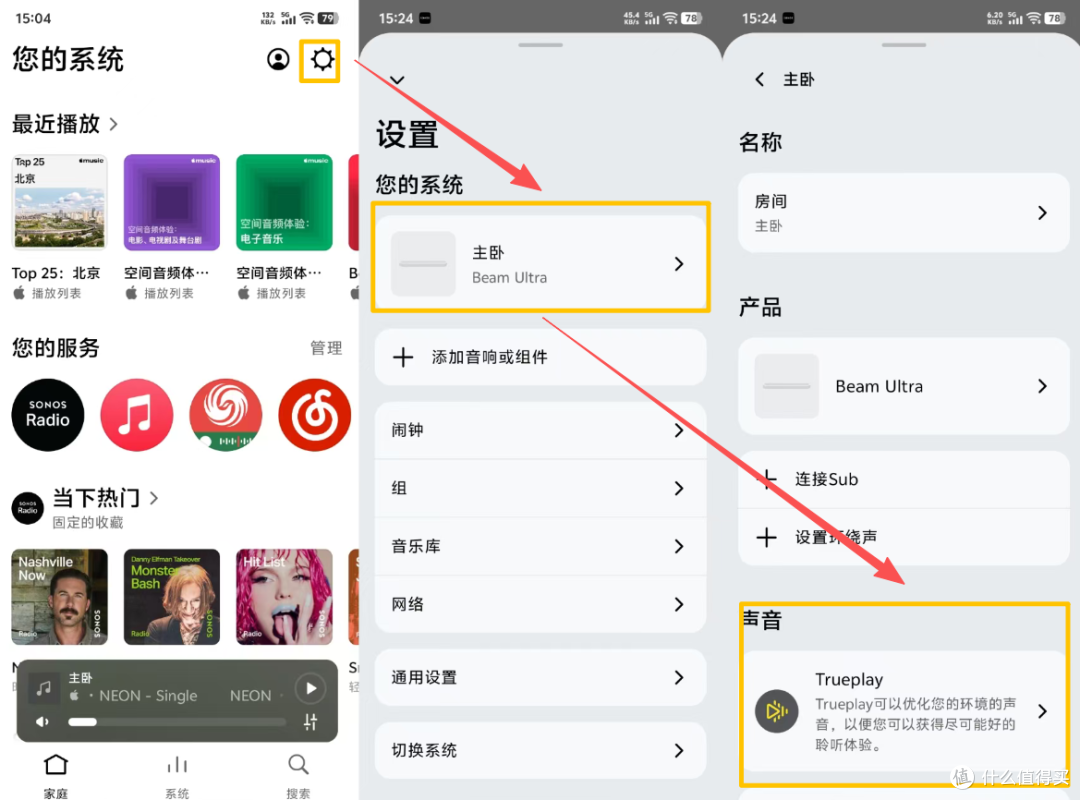Viewport: 1080px width, 800px height.
Task: Open the music note artwork in mini player
Action: tap(43, 688)
